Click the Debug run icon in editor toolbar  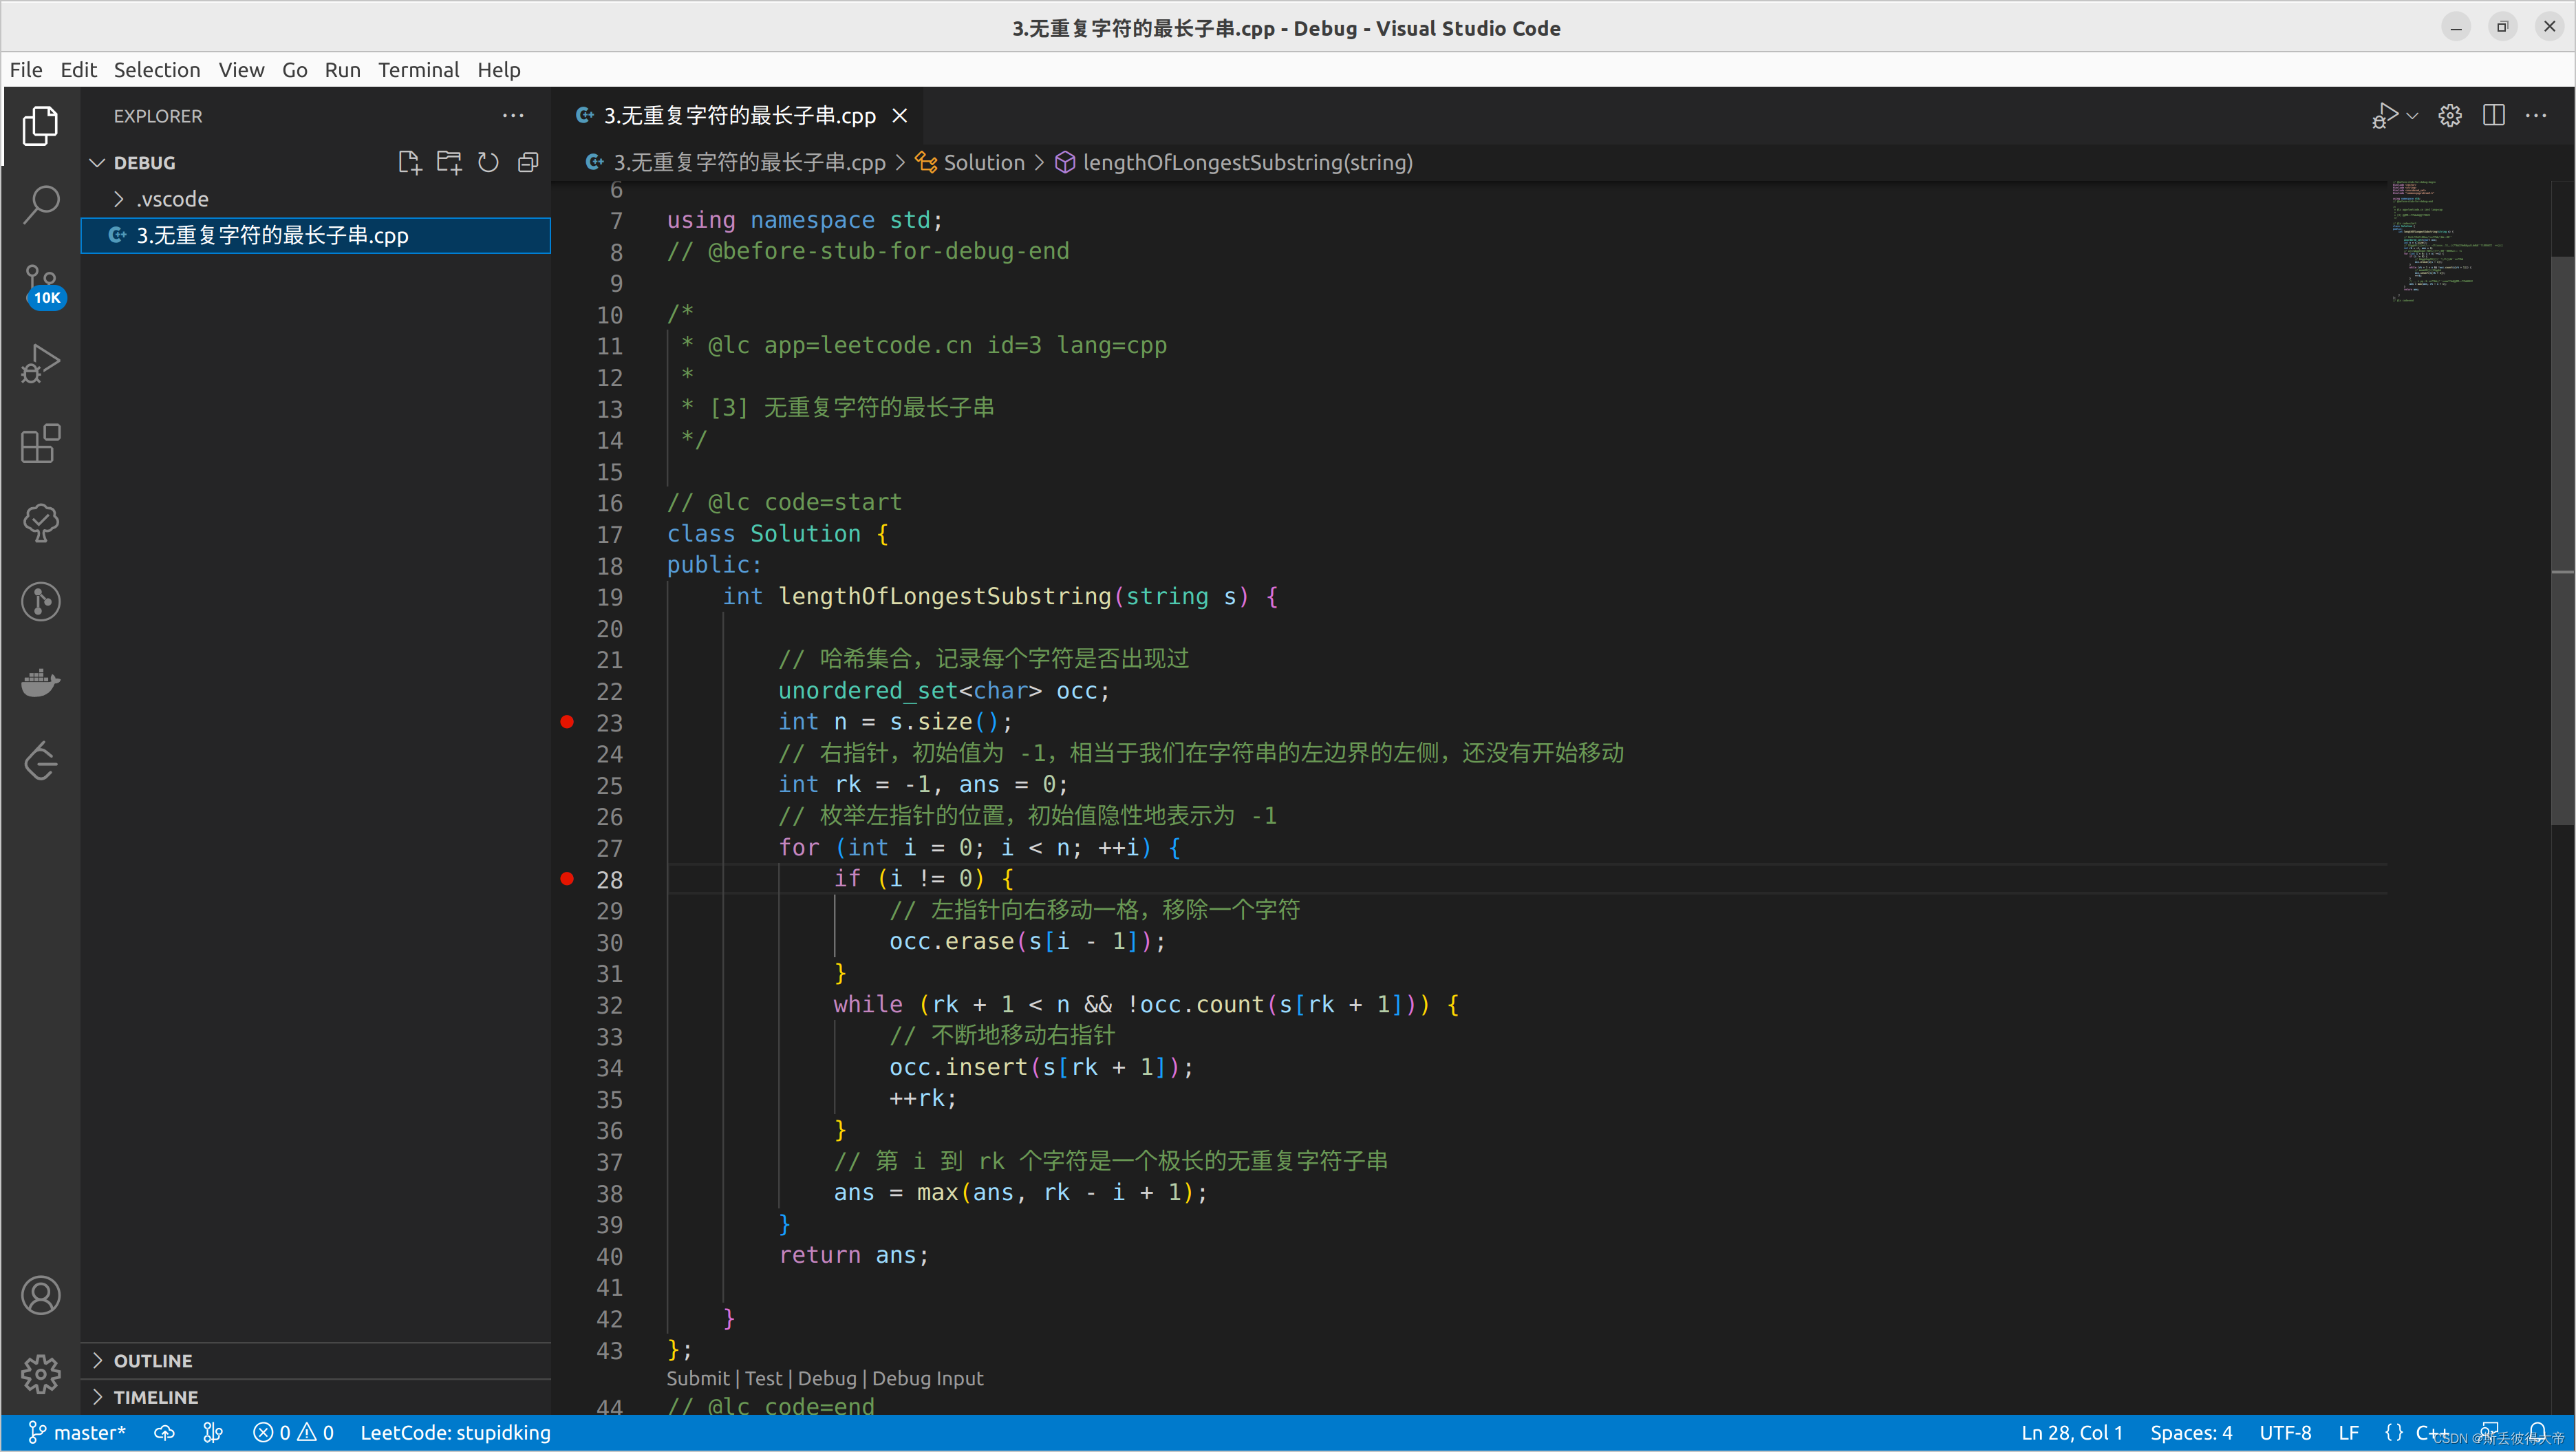coord(2384,116)
